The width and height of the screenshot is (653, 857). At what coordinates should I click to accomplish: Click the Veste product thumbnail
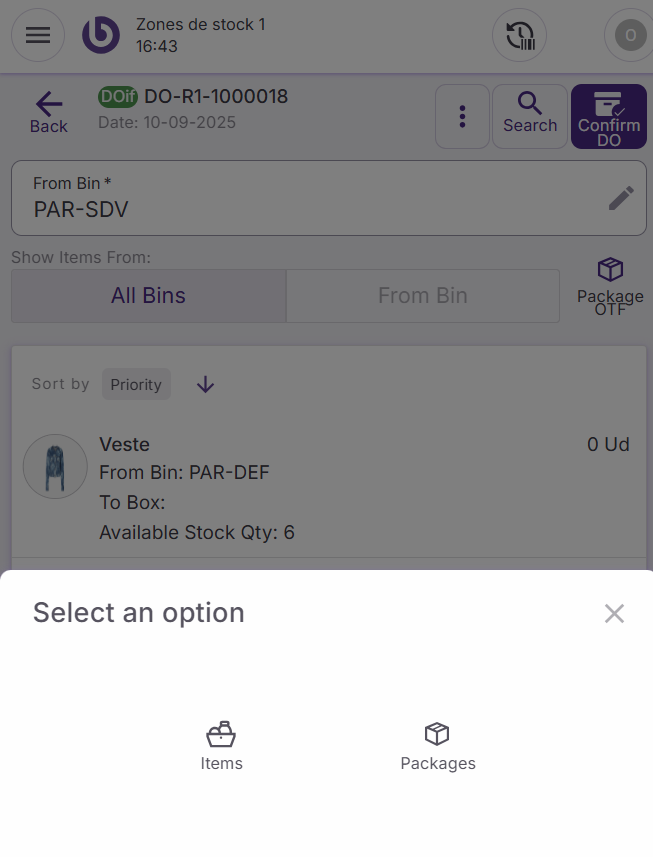[x=55, y=466]
